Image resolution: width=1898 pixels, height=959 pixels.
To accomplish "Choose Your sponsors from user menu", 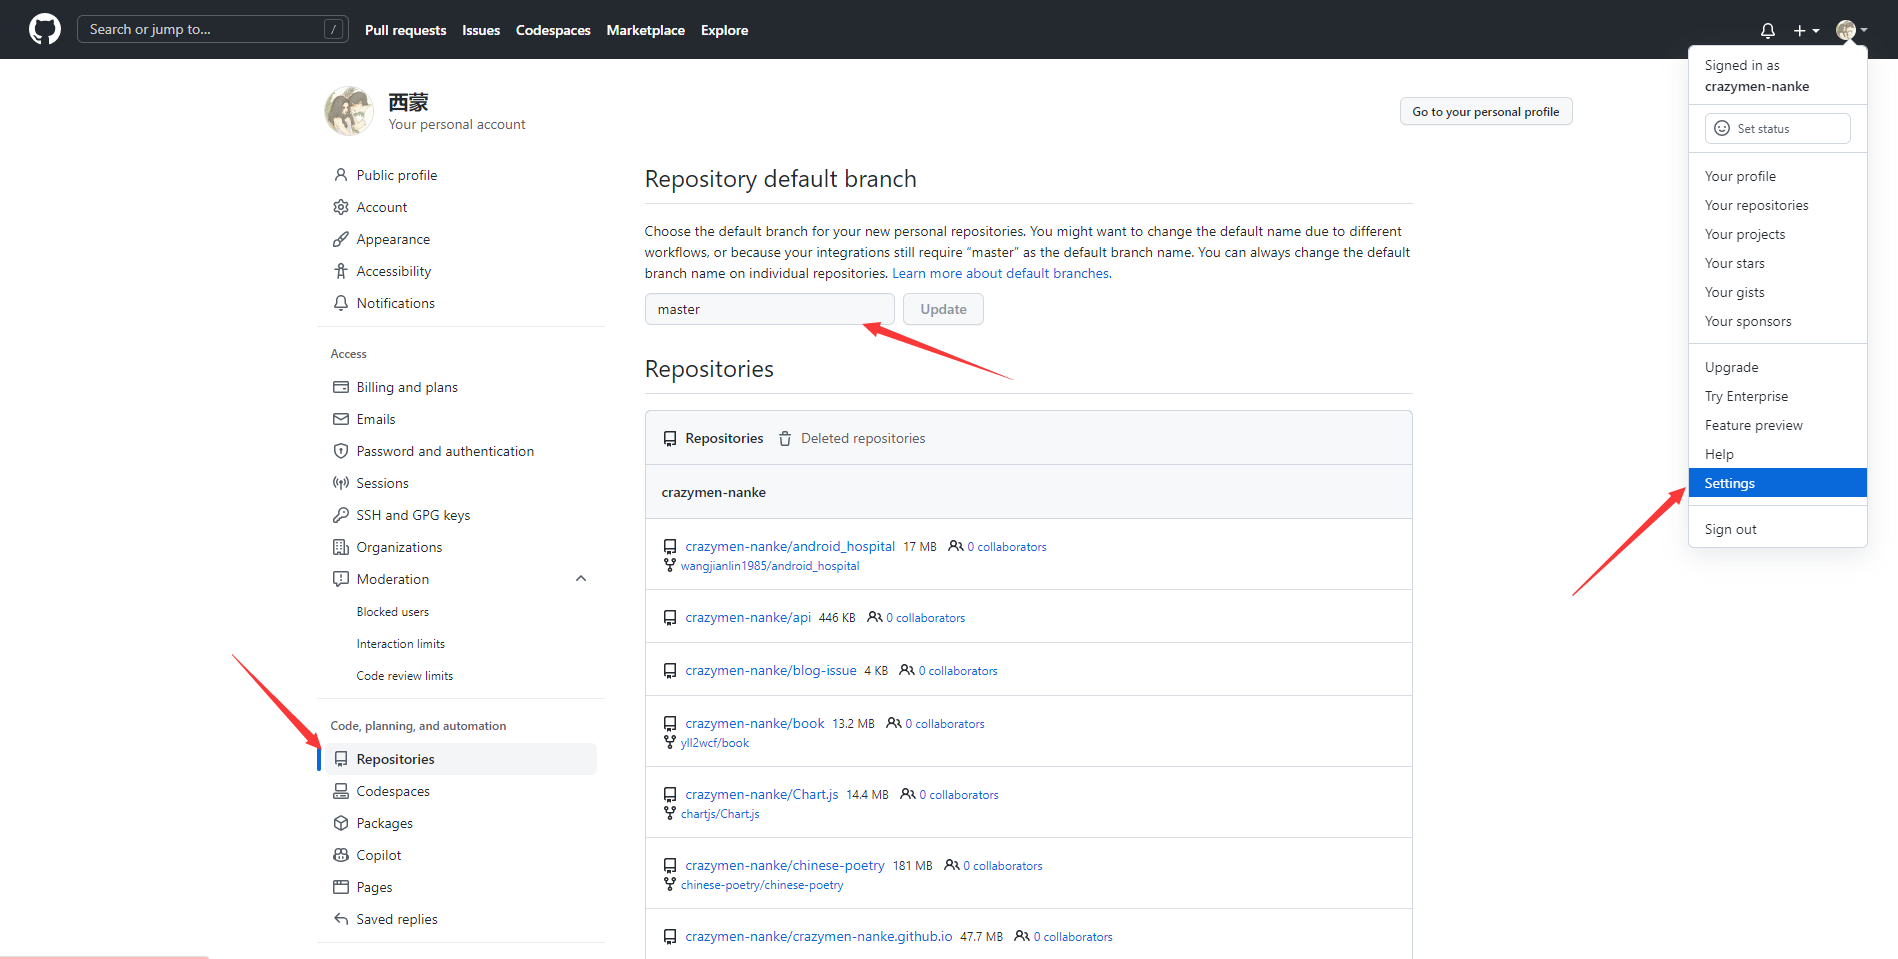I will coord(1778,321).
